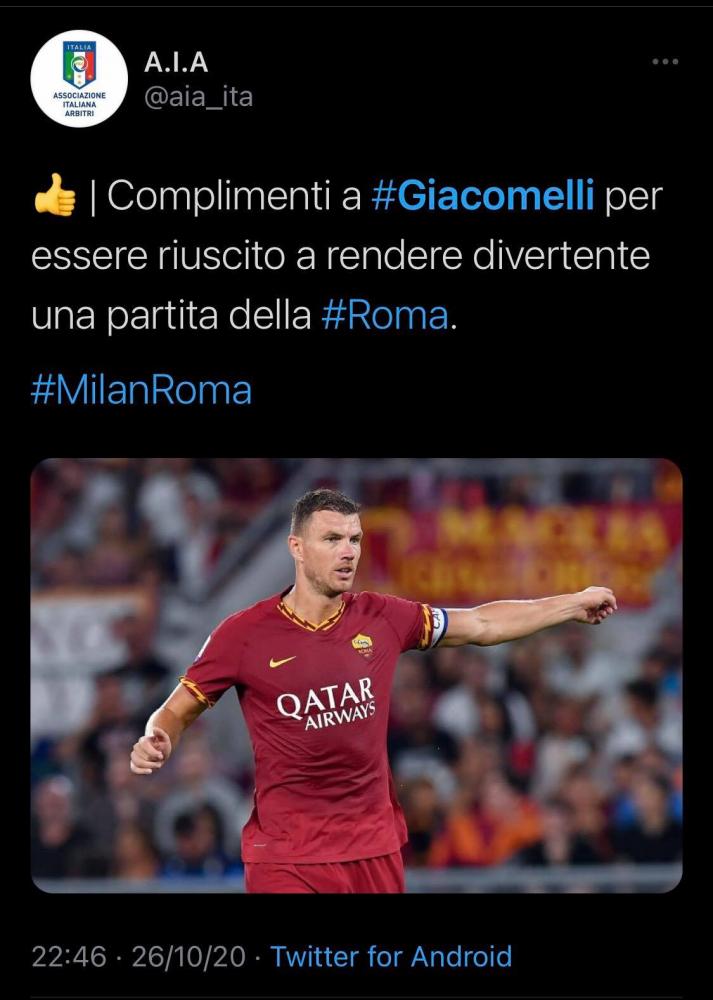Open the A.I.A profile avatar

[x=79, y=78]
